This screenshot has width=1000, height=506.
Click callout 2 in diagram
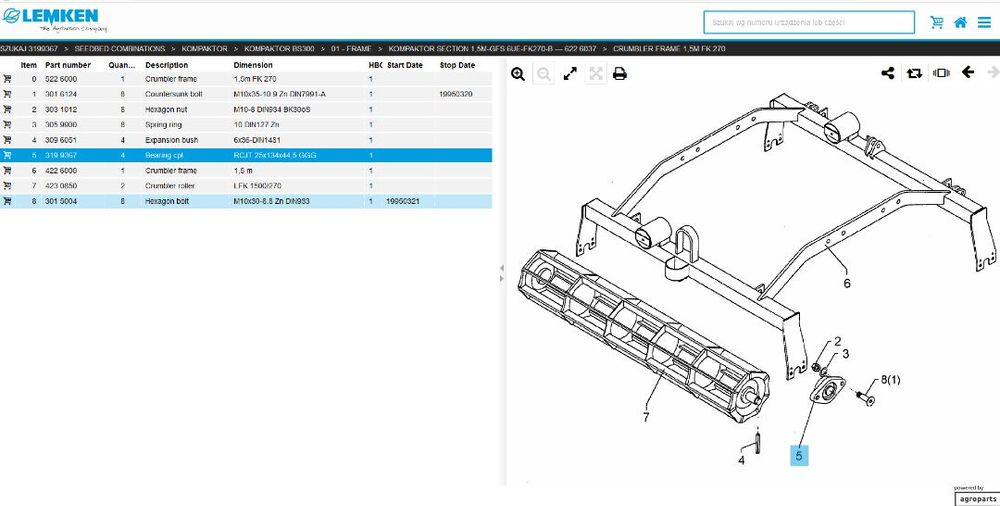[838, 342]
